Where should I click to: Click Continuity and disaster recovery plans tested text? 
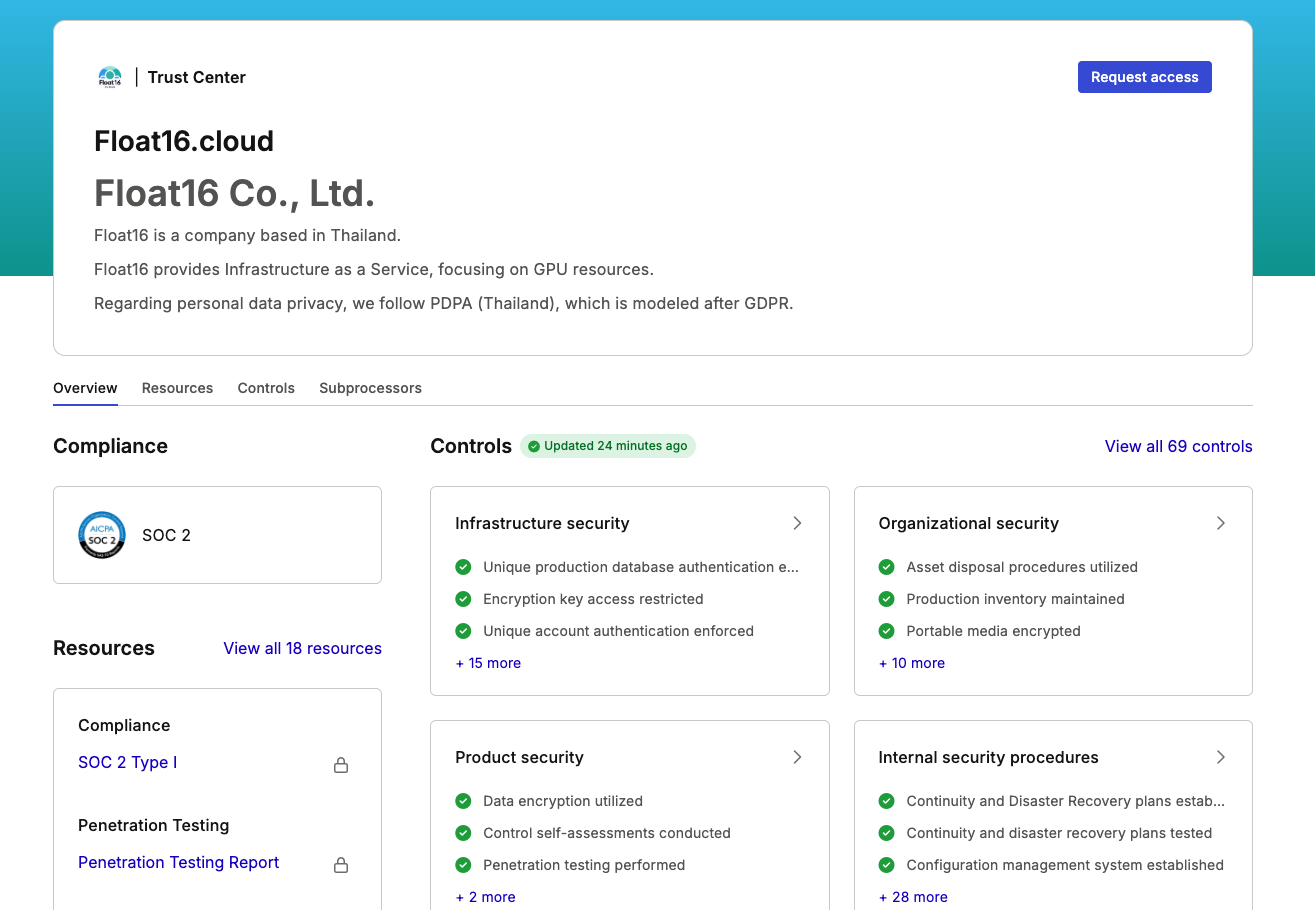[x=1059, y=833]
